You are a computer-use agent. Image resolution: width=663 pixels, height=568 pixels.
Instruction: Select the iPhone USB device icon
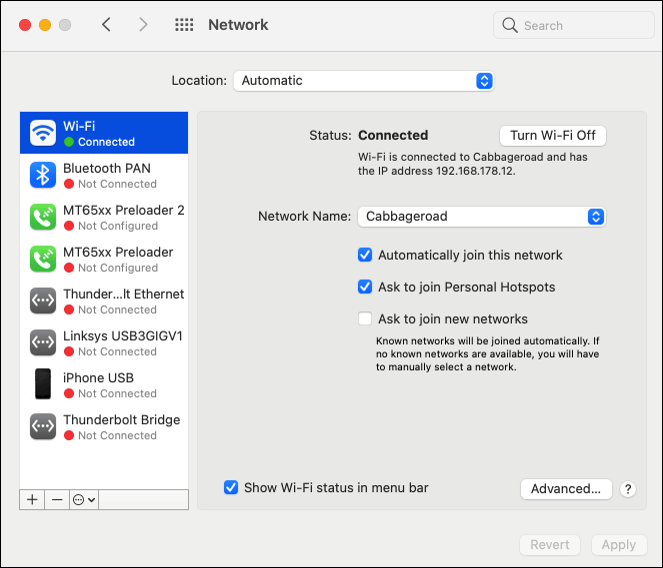[43, 385]
